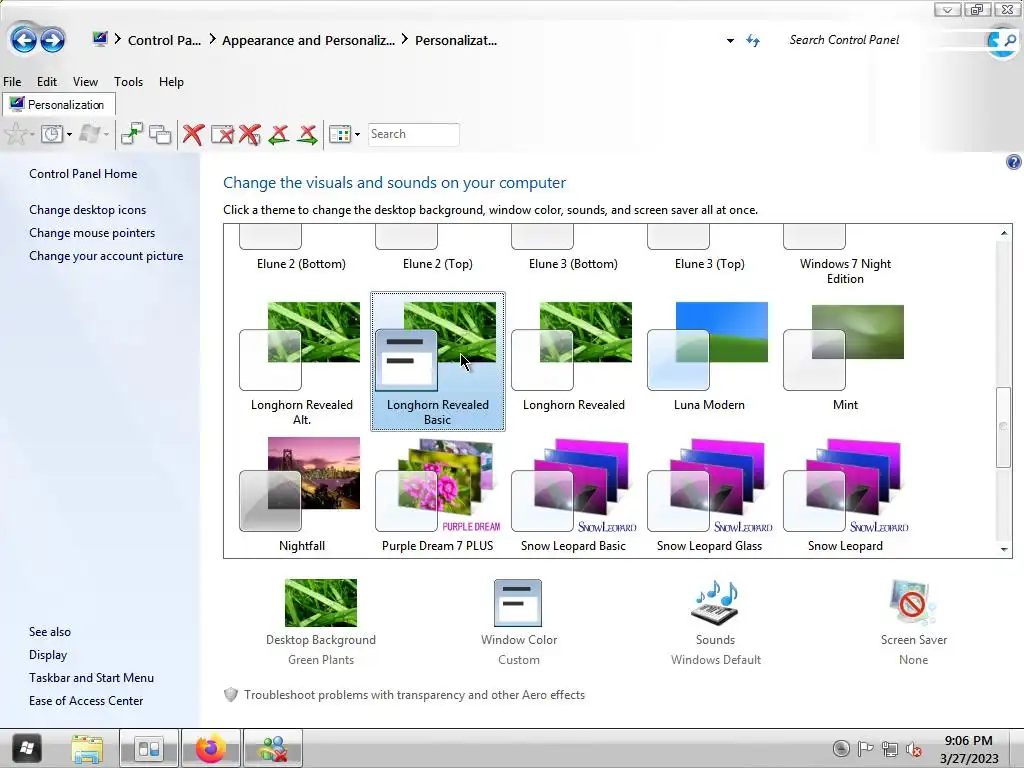
Task: Select the Snow Leopard Basic theme
Action: tap(573, 495)
